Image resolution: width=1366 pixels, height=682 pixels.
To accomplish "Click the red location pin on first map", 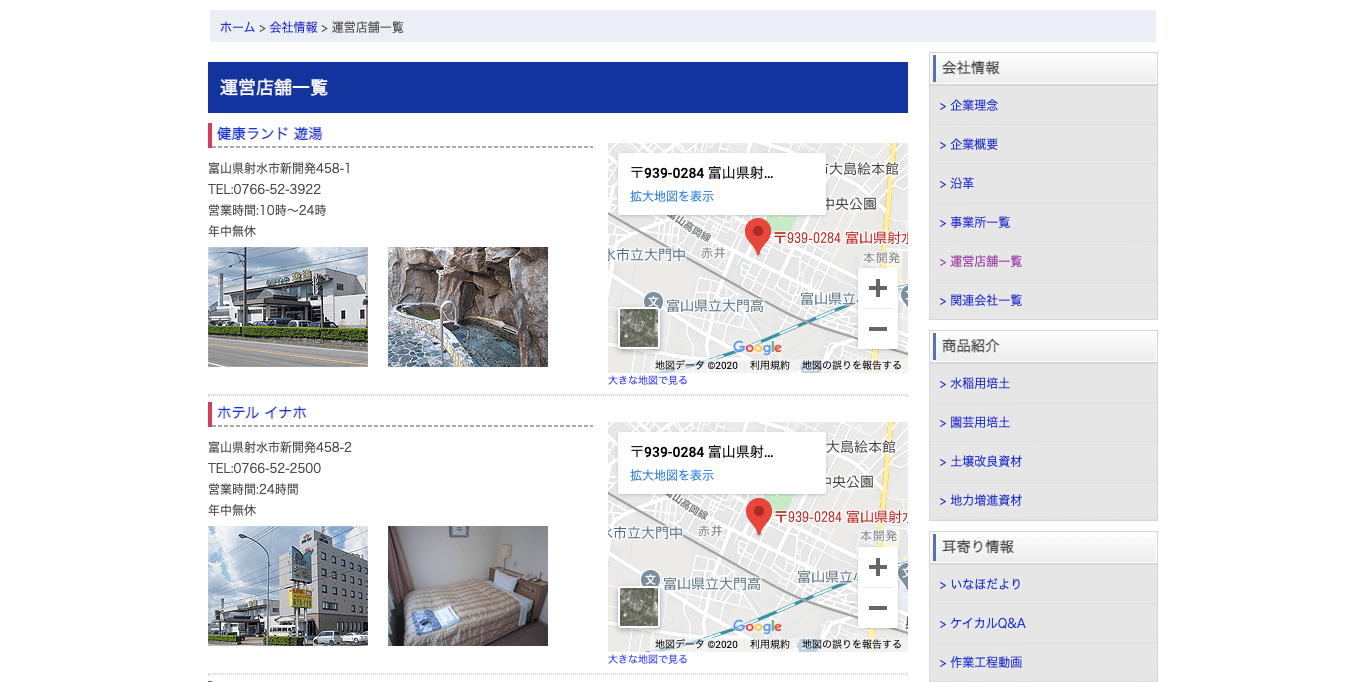I will (x=758, y=236).
